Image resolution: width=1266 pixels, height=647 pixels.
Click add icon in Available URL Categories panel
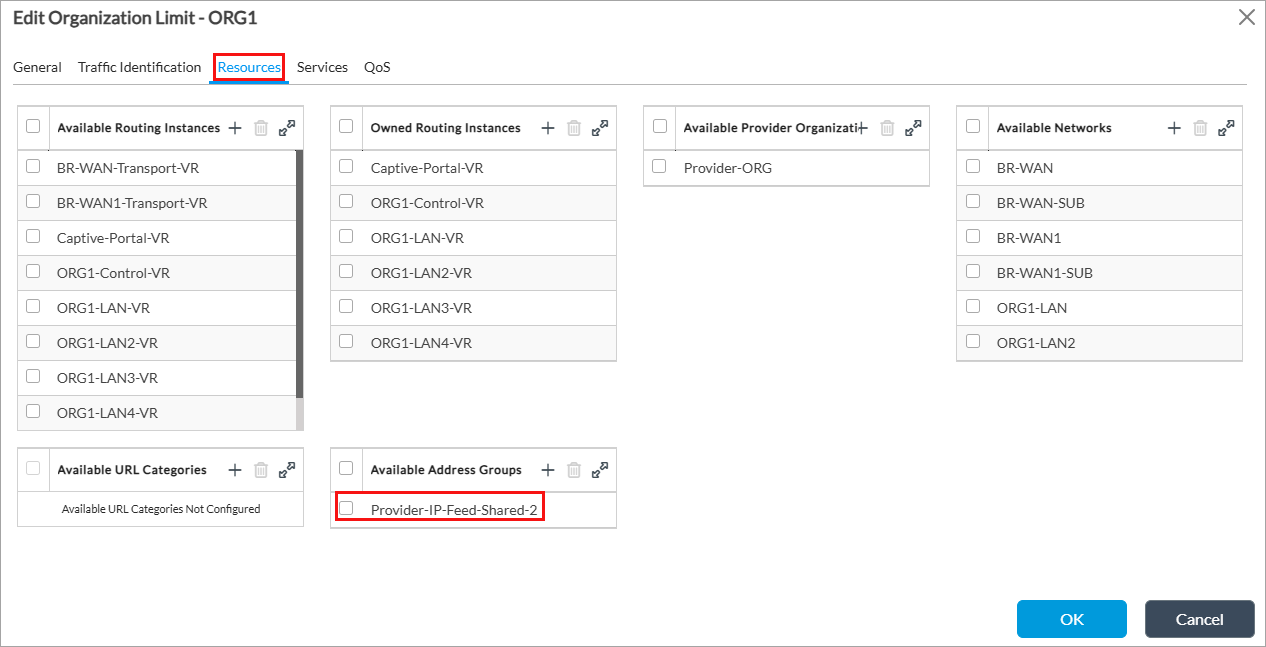(234, 469)
